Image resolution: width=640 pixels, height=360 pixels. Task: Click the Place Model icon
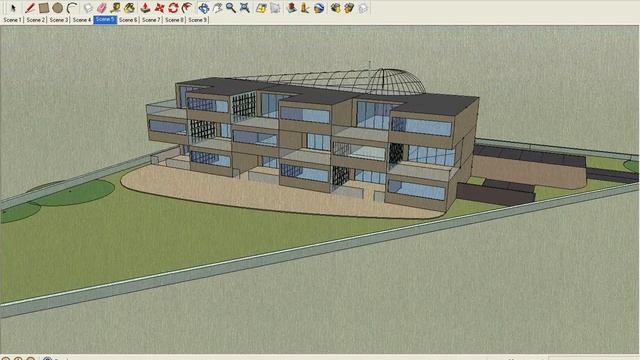pyautogui.click(x=291, y=8)
